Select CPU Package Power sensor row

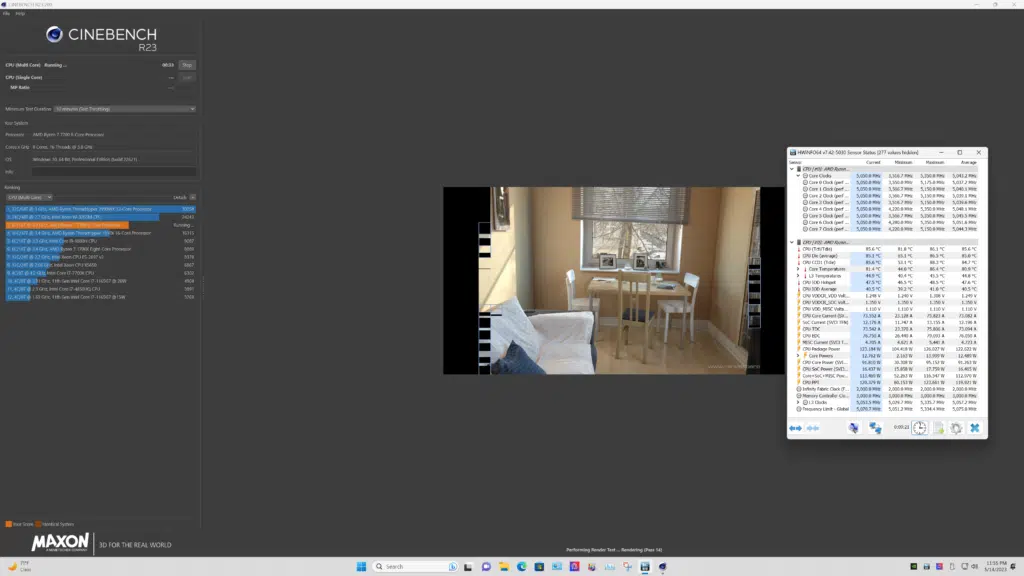[x=887, y=349]
